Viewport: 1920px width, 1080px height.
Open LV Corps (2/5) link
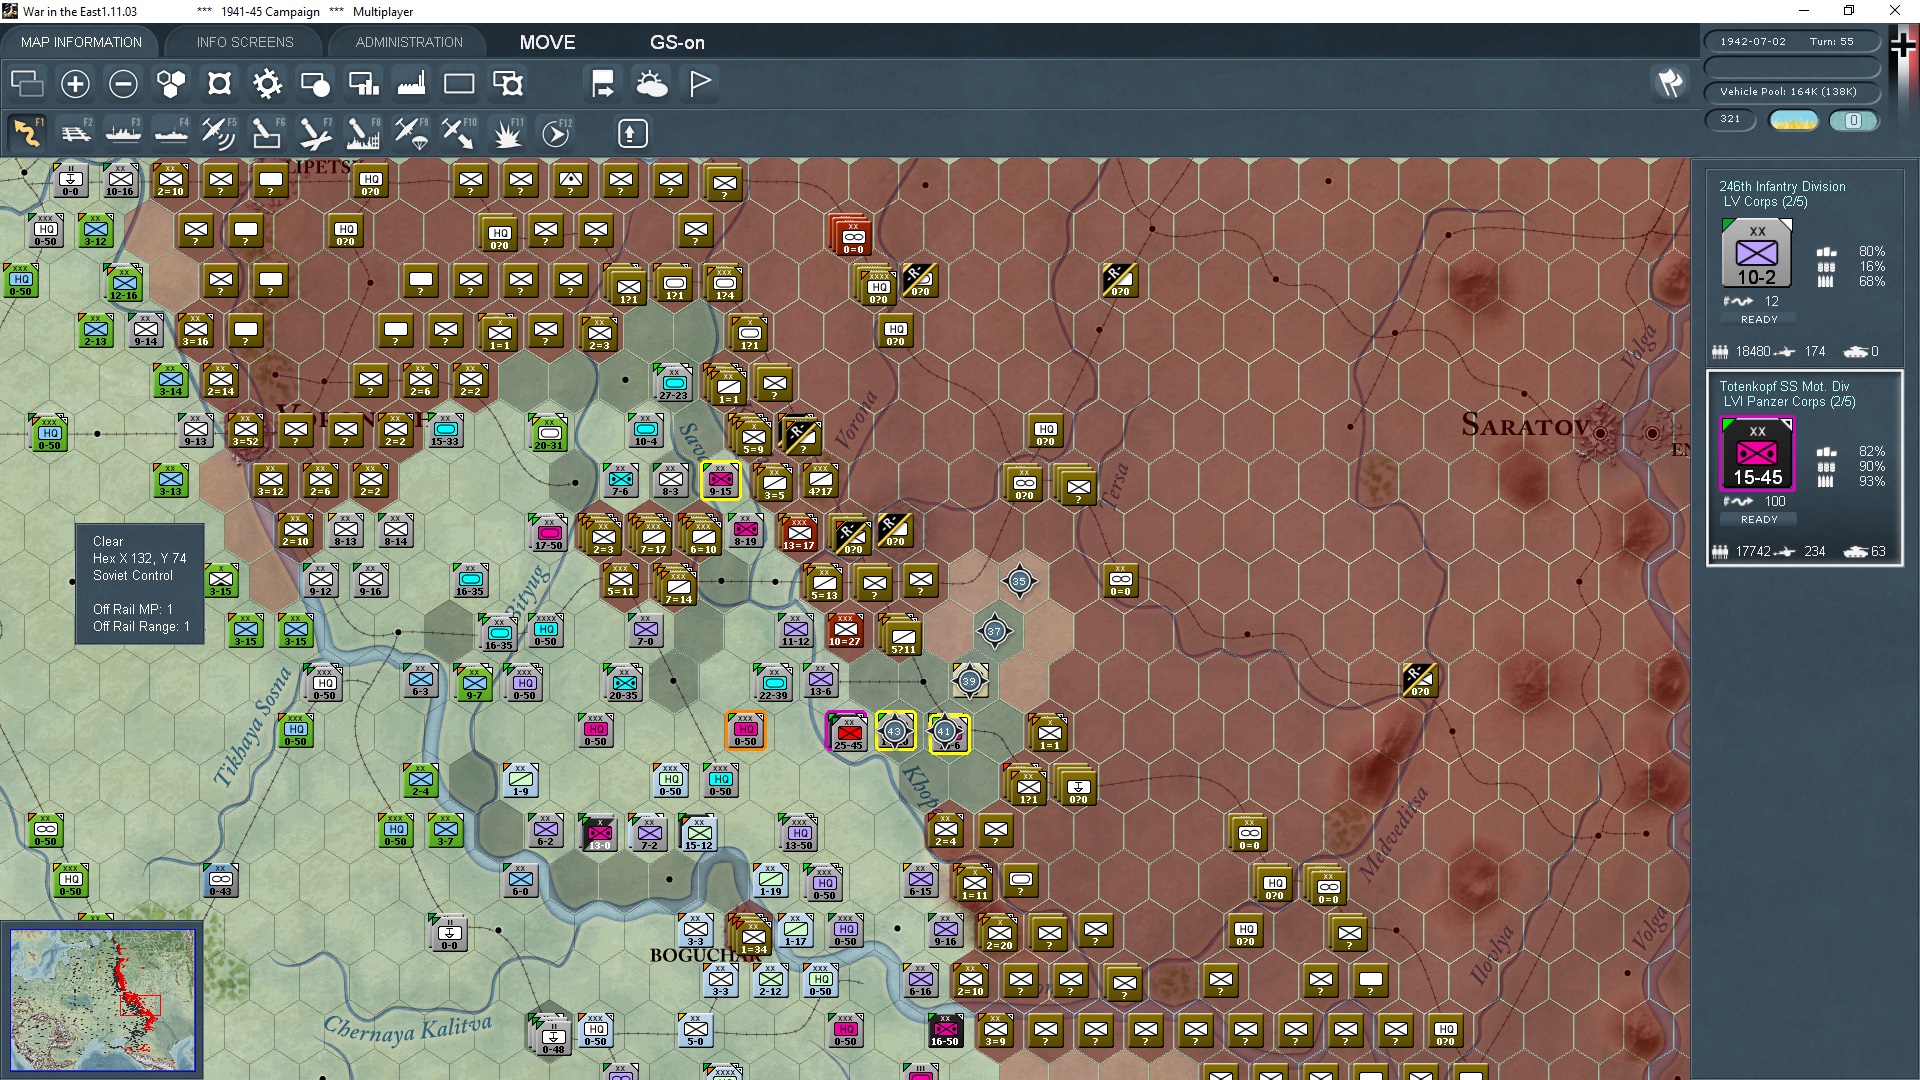point(1765,202)
